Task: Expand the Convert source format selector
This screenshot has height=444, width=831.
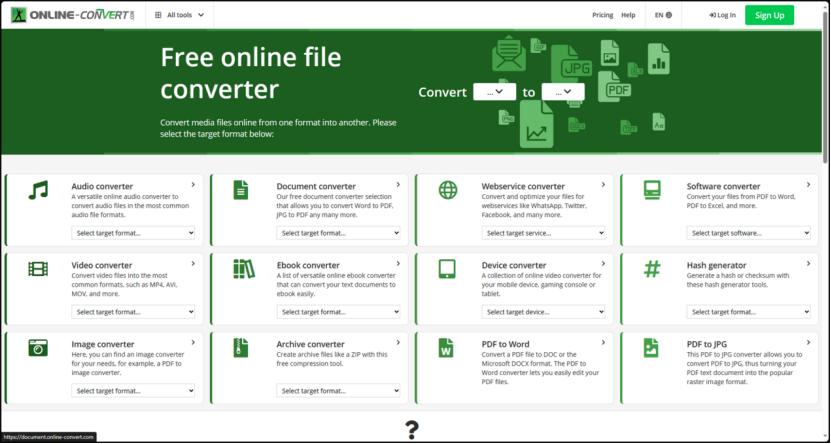Action: coord(494,92)
